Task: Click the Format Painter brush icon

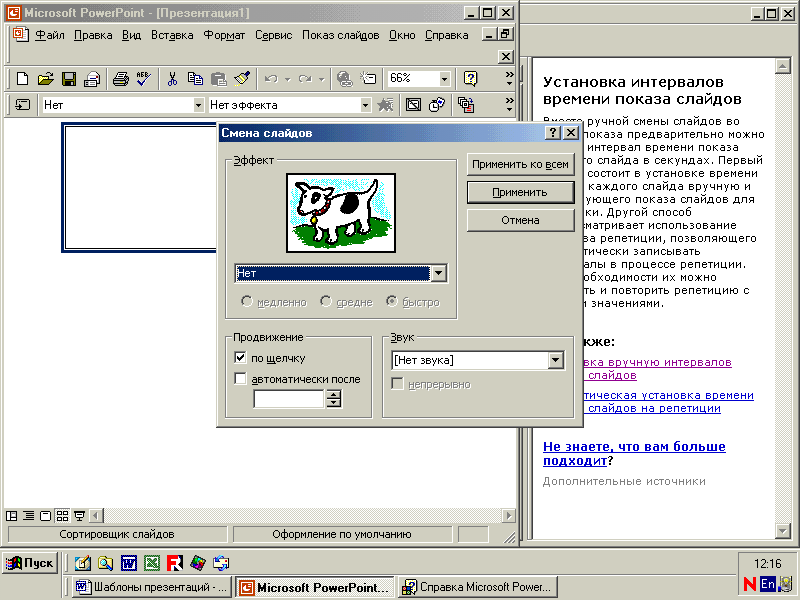Action: tap(242, 79)
